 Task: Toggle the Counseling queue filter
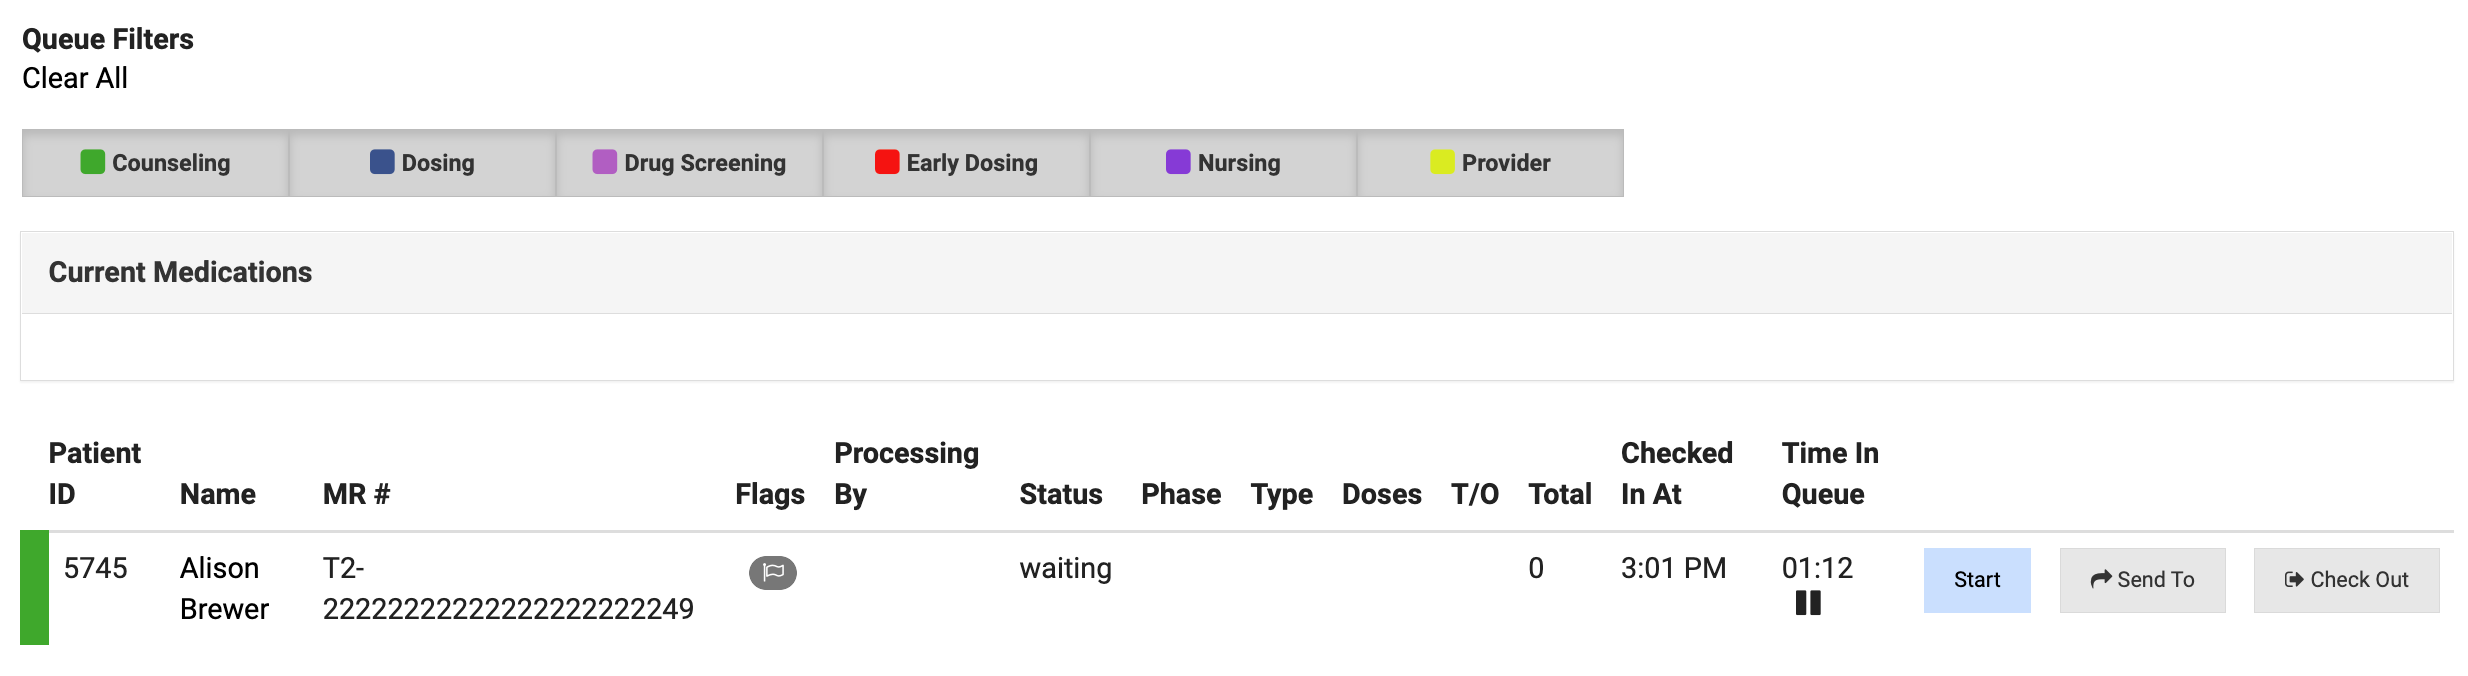point(155,163)
